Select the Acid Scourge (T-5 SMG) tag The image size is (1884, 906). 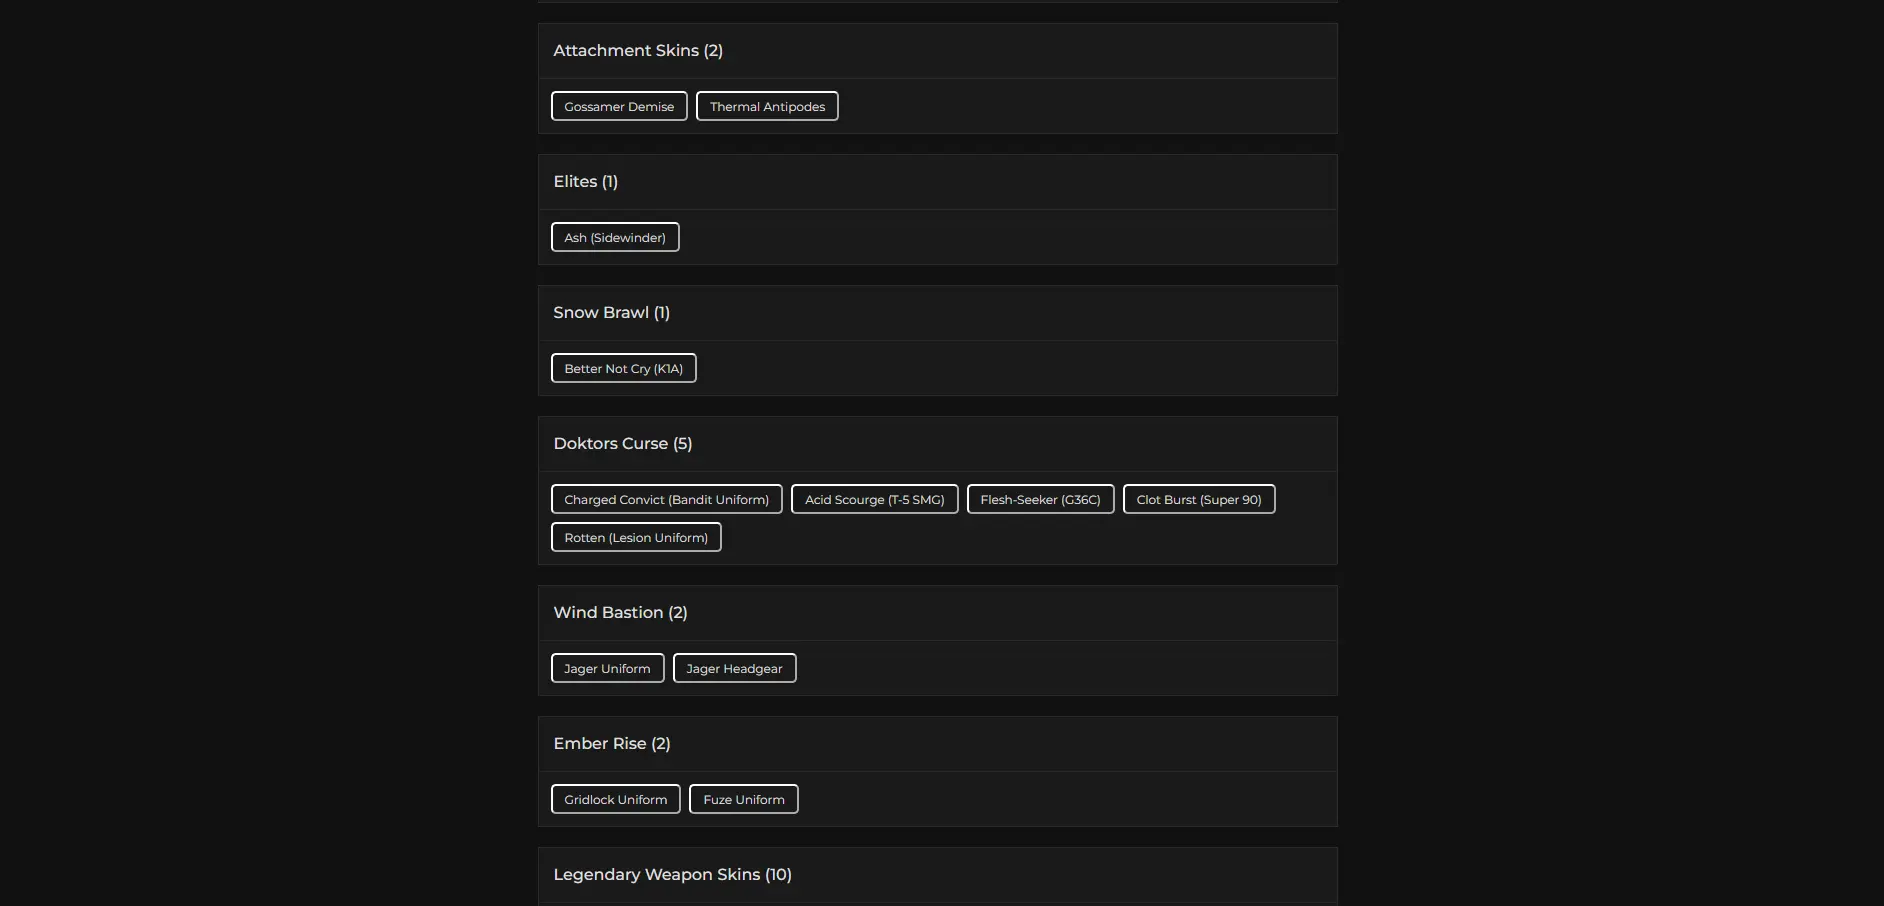pyautogui.click(x=874, y=499)
